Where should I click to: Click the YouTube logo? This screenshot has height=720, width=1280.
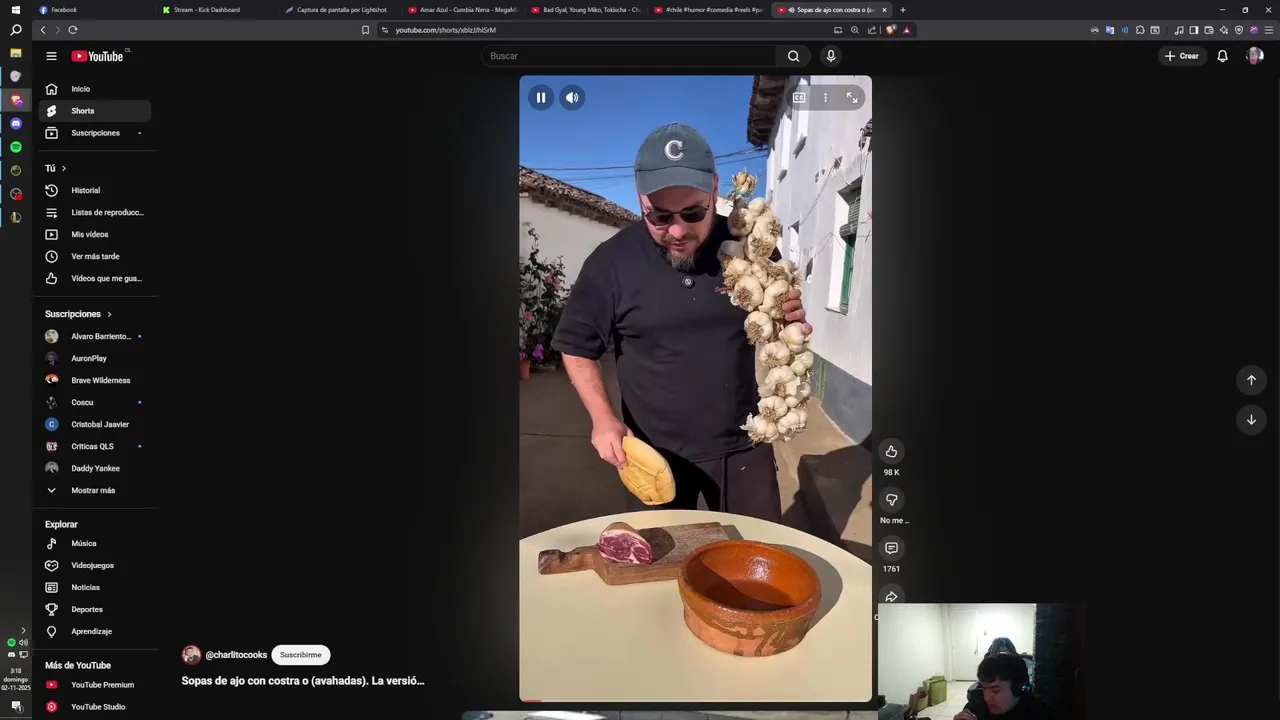point(97,56)
